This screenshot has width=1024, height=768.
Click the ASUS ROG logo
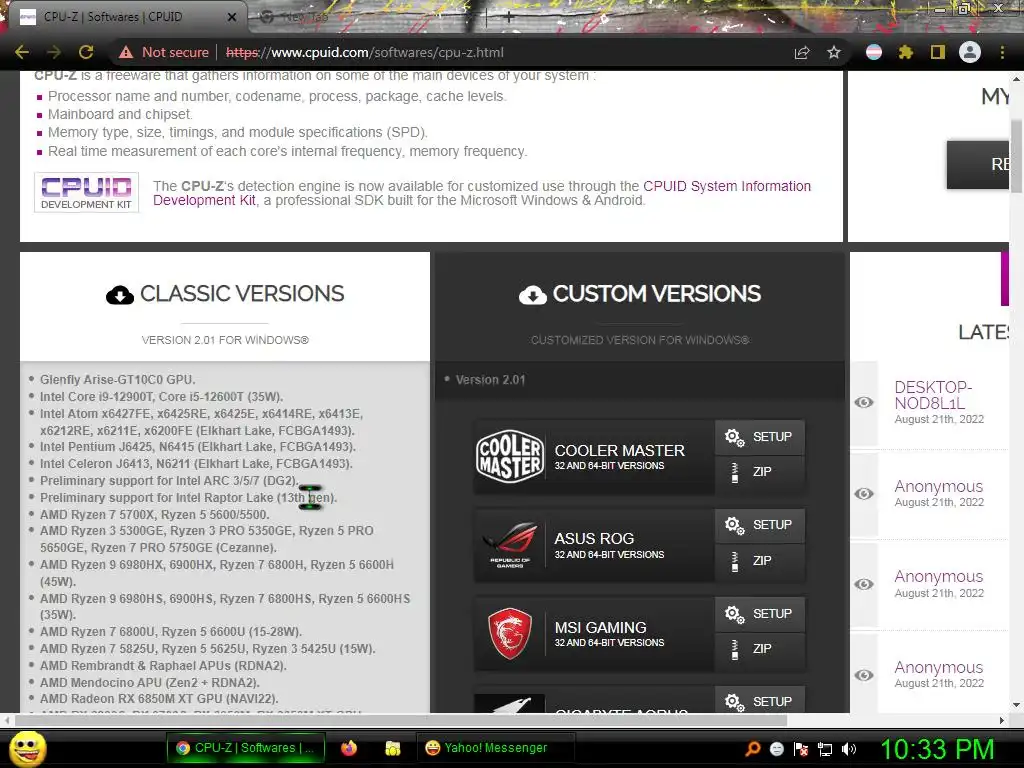point(510,544)
